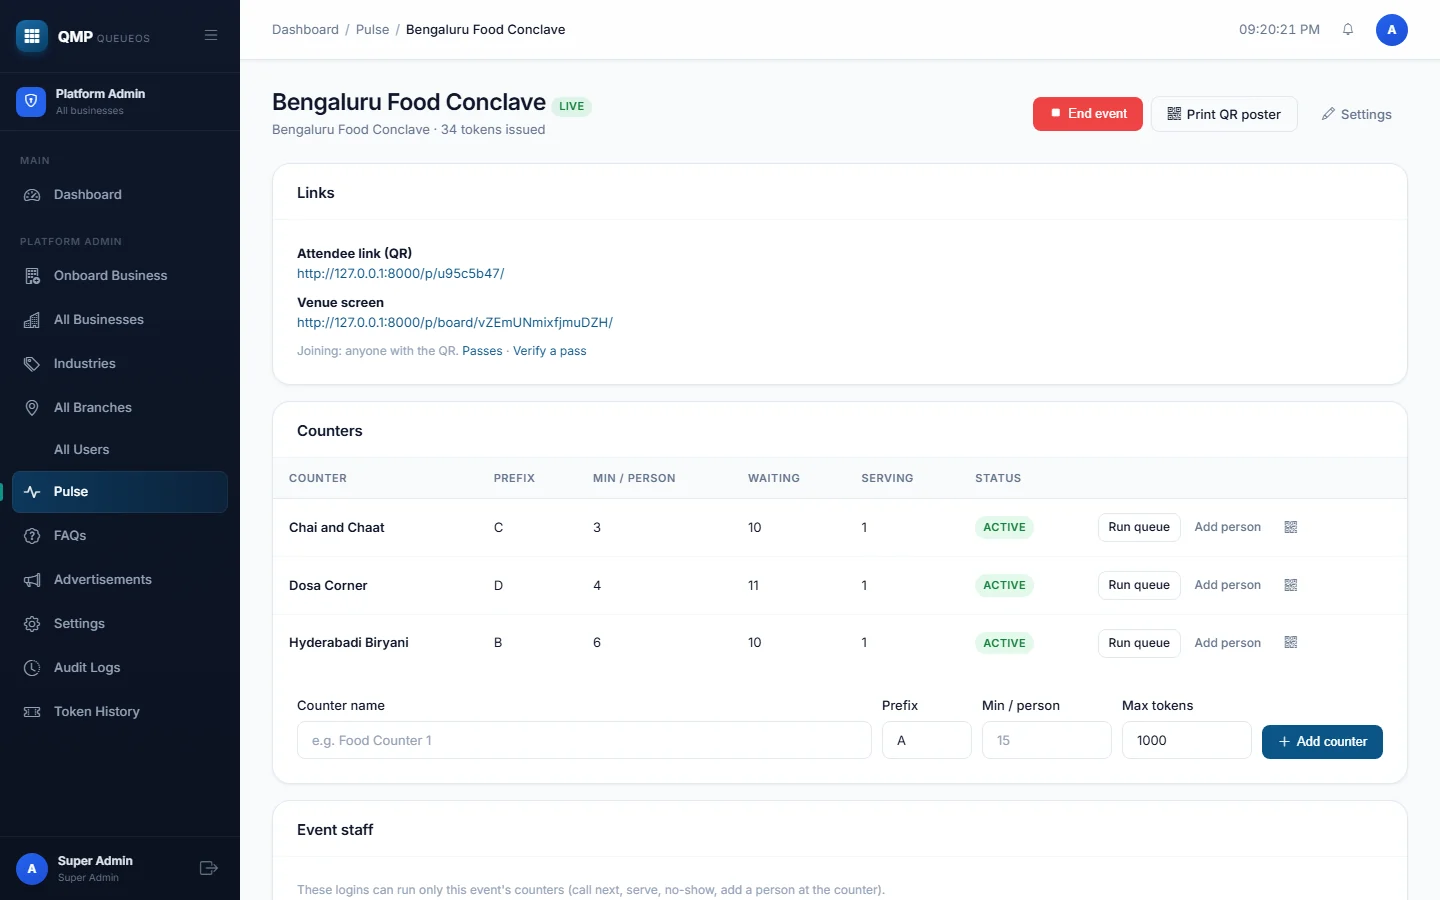Run queue for Hyderabadi Biryani
1440x900 pixels.
(1139, 643)
